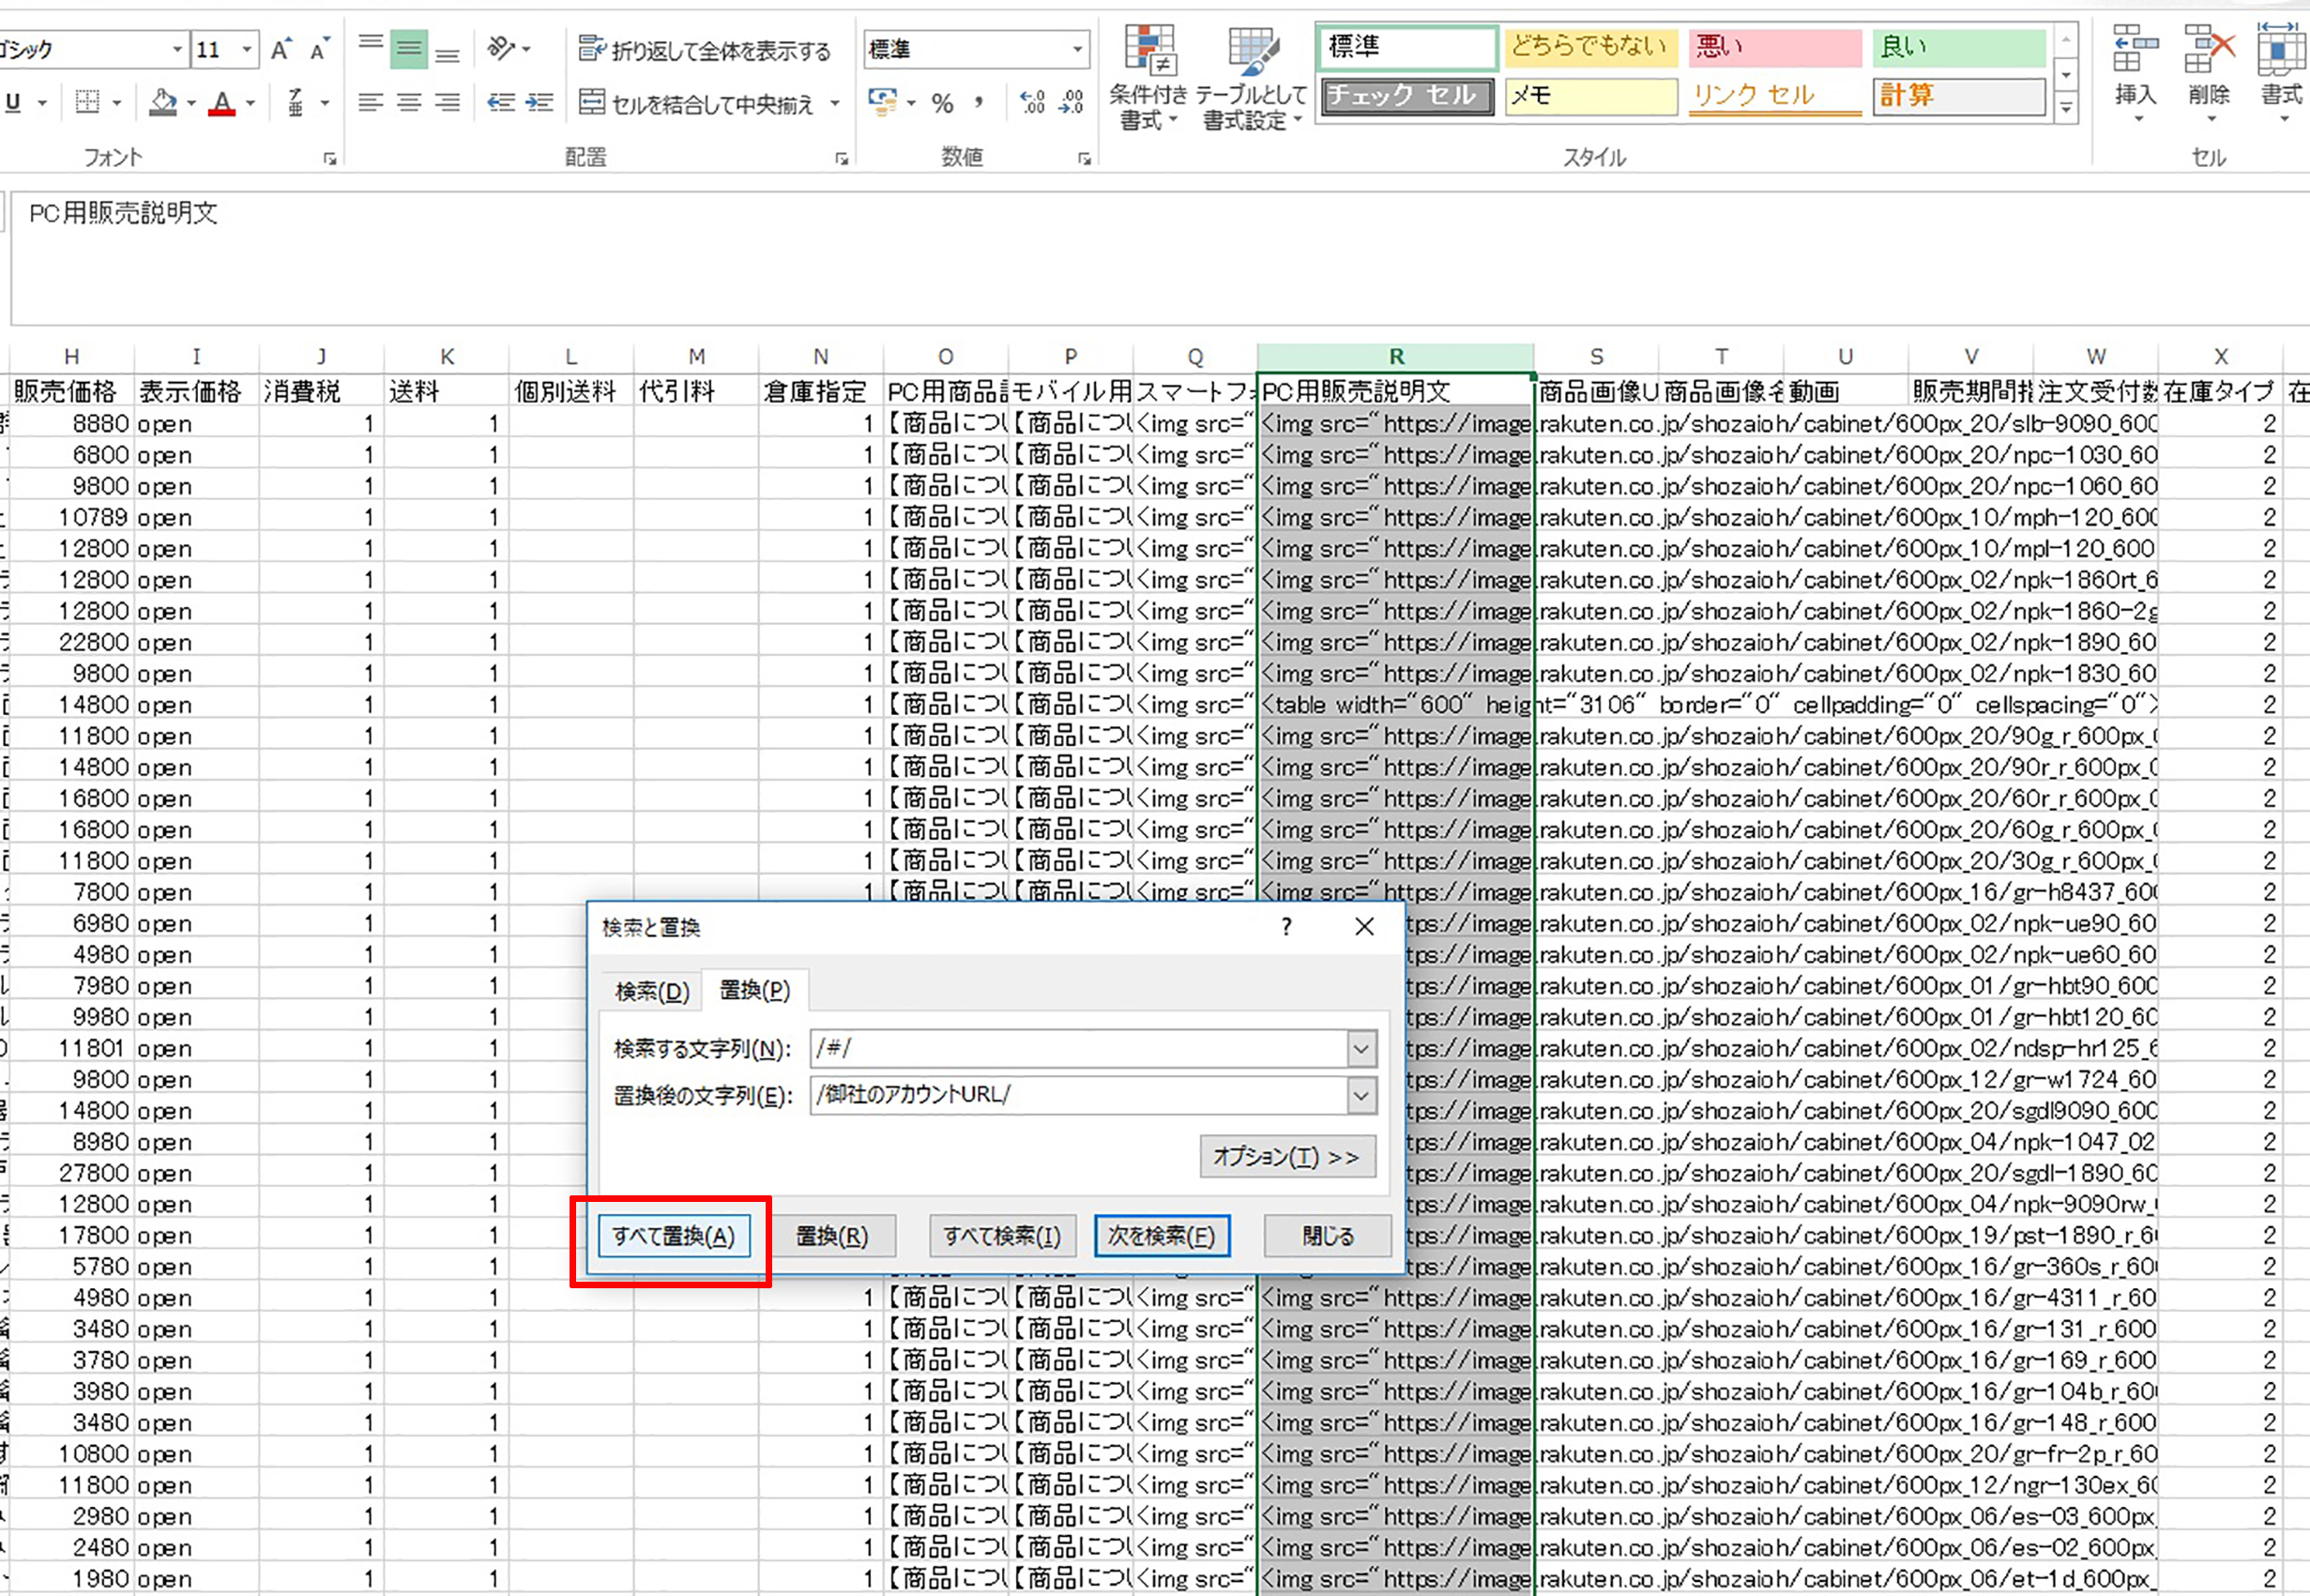Click the middle align icon
The height and width of the screenshot is (1596, 2310).
tap(408, 49)
